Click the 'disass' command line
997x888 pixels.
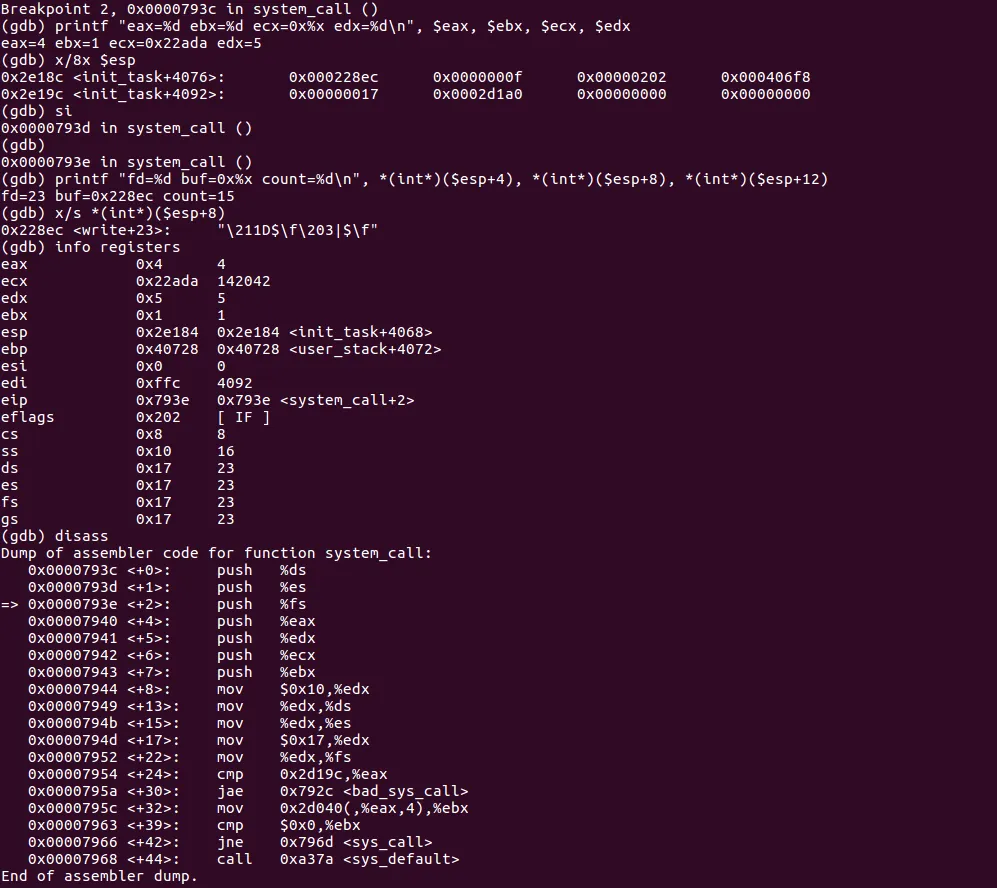pyautogui.click(x=55, y=536)
